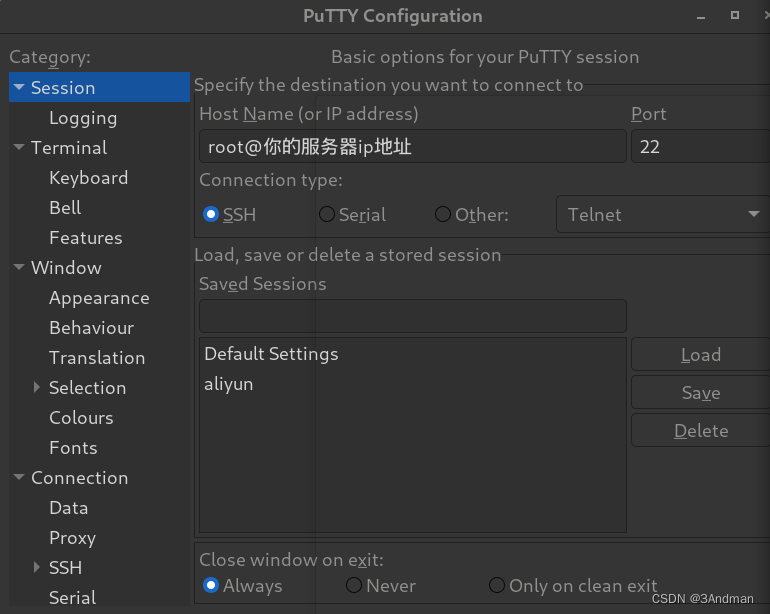Expand the Selection subcategory arrow

(x=37, y=387)
